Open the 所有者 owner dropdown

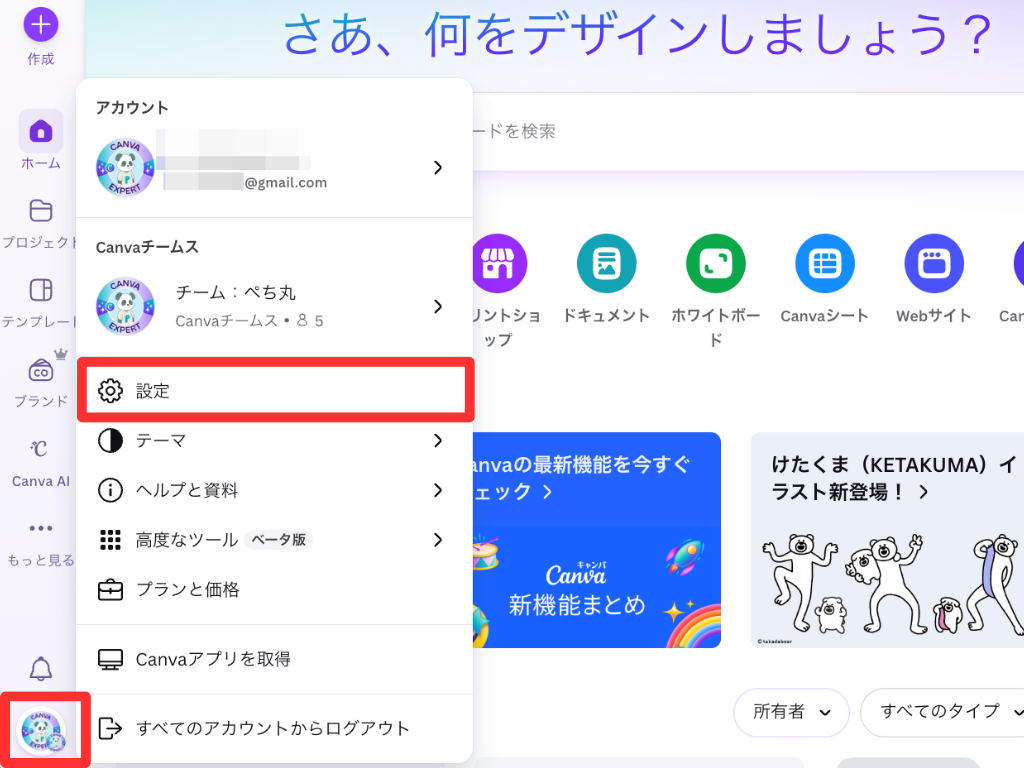(x=791, y=712)
